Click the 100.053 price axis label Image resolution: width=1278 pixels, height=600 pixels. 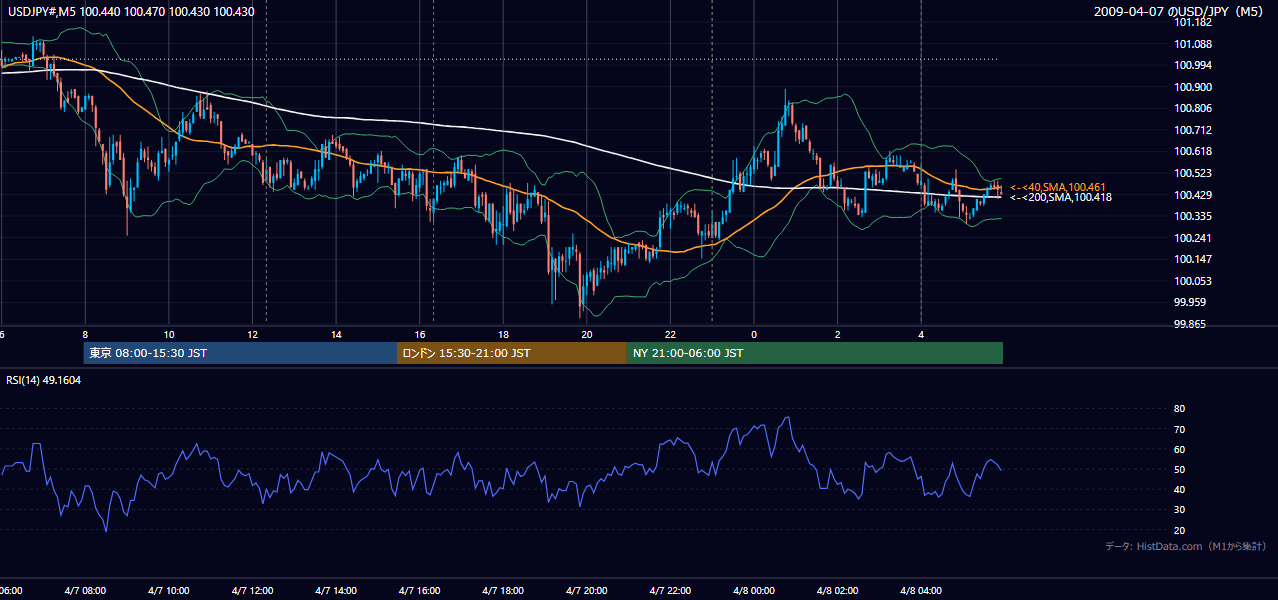1193,281
